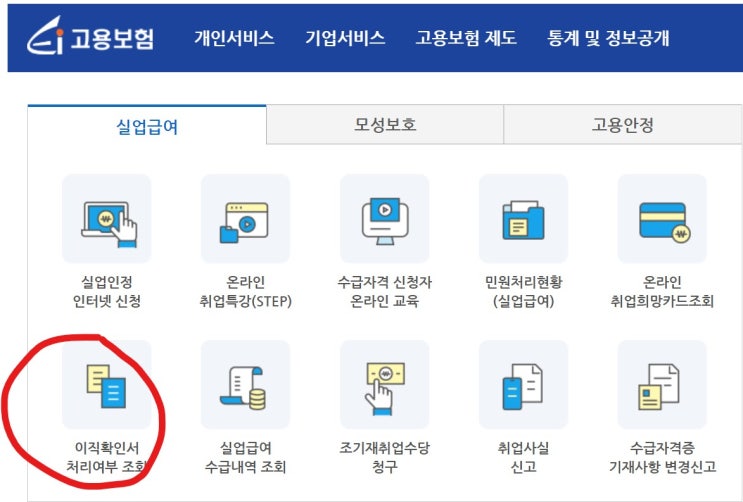Open 실업급여 수급내역 조회 receipt icon
Viewport: 743px width, 502px height.
point(245,384)
